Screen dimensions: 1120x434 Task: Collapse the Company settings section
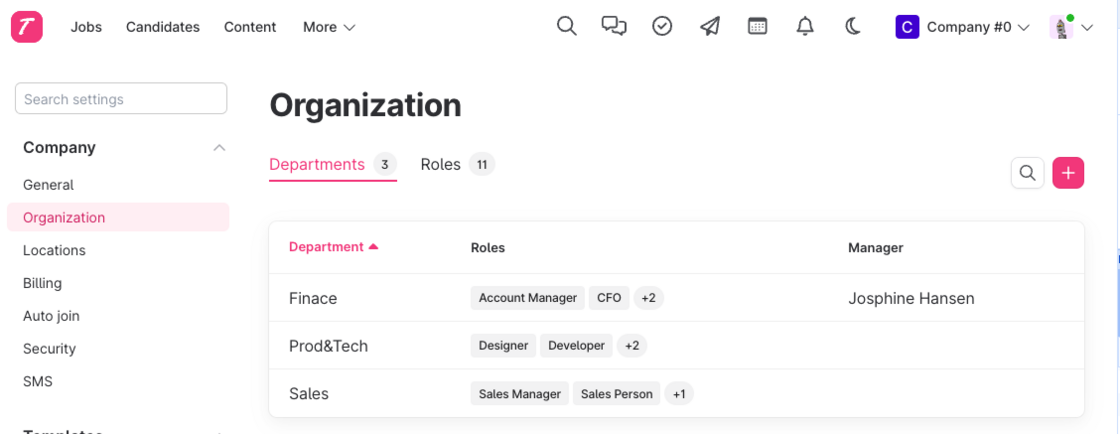219,148
